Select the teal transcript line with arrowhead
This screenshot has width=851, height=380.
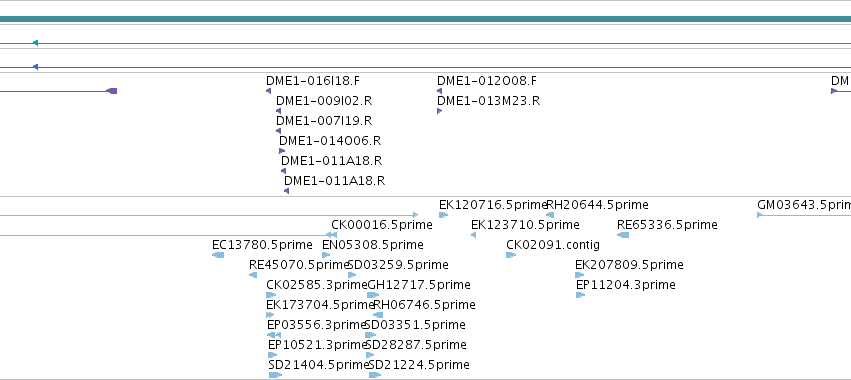[x=426, y=43]
